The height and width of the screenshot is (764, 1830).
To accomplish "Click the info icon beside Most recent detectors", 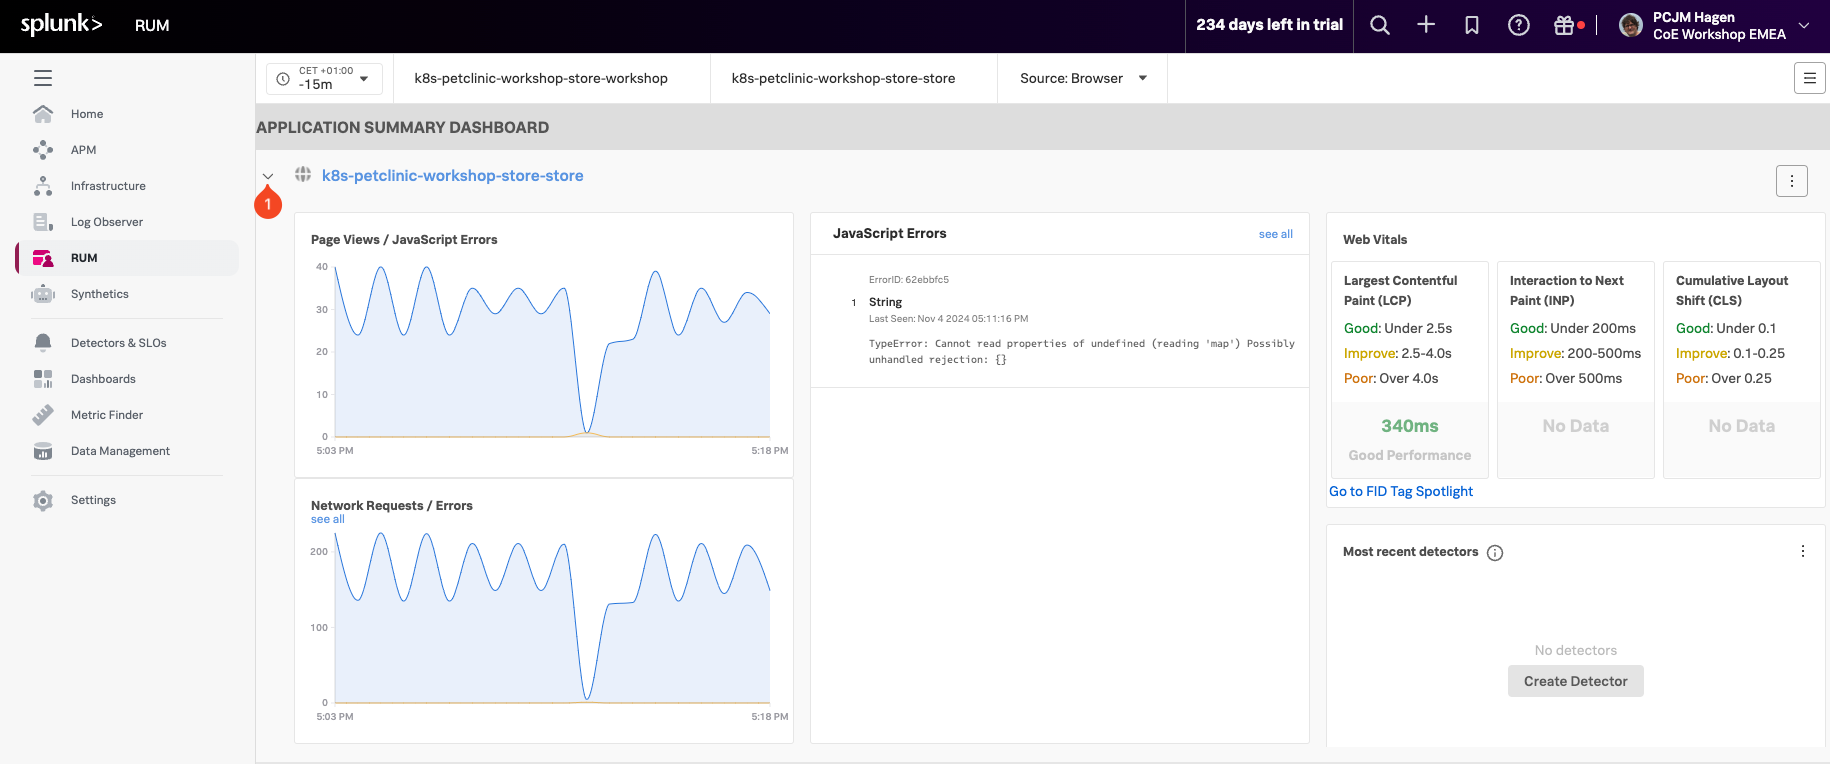I will pyautogui.click(x=1495, y=553).
